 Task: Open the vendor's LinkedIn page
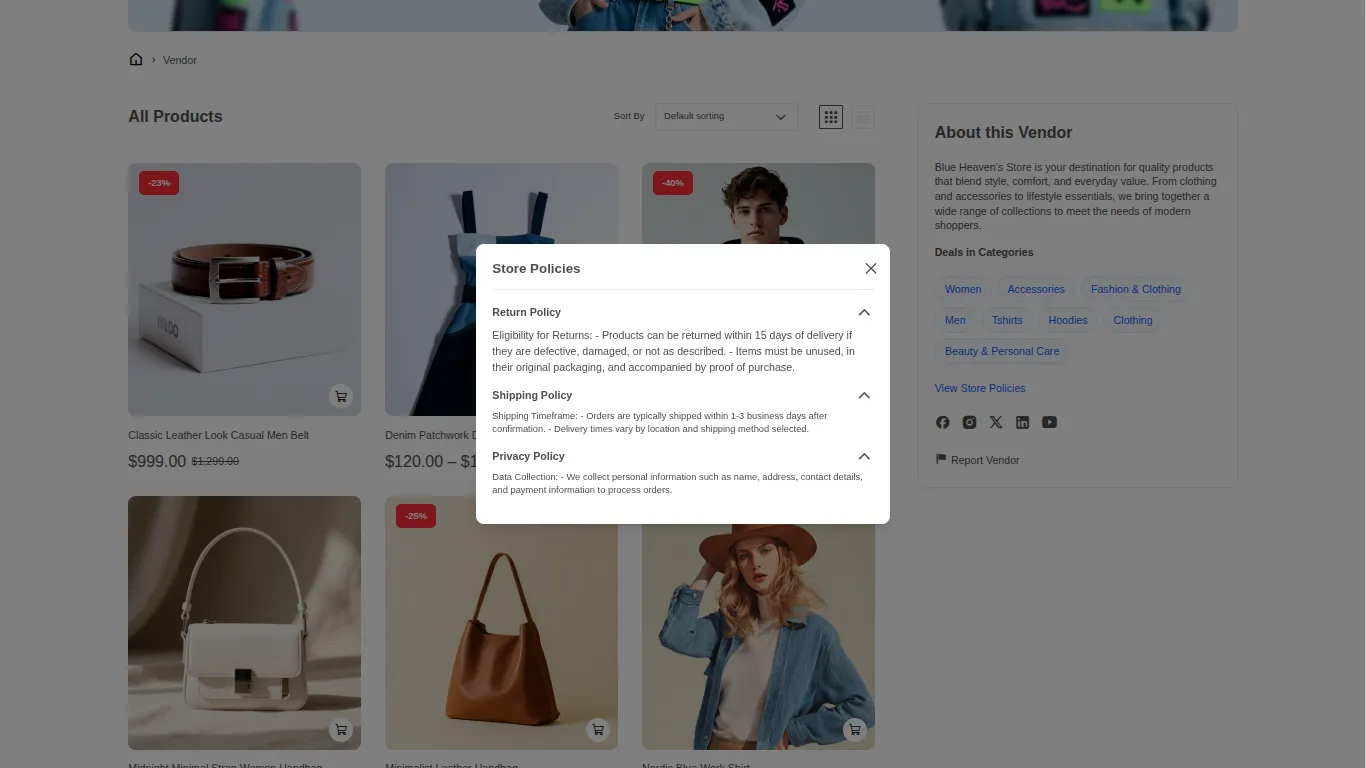click(x=1022, y=422)
